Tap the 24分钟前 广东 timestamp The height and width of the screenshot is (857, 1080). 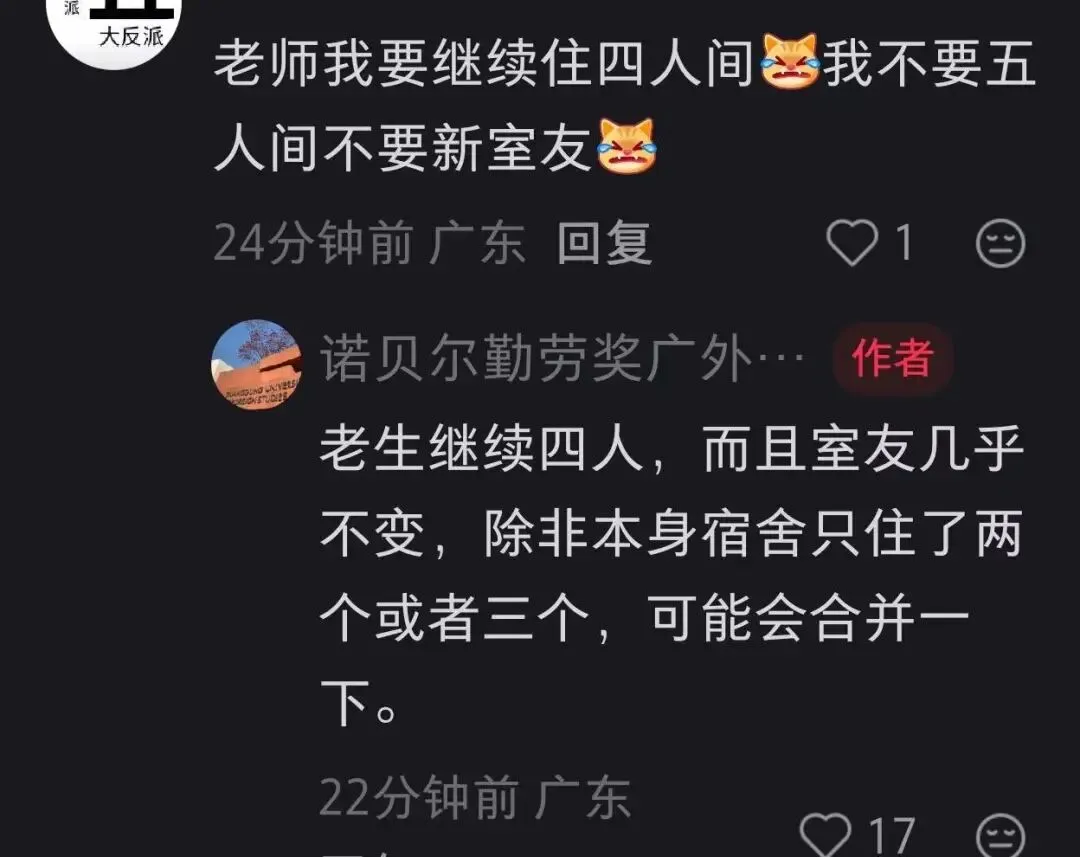[x=370, y=242]
